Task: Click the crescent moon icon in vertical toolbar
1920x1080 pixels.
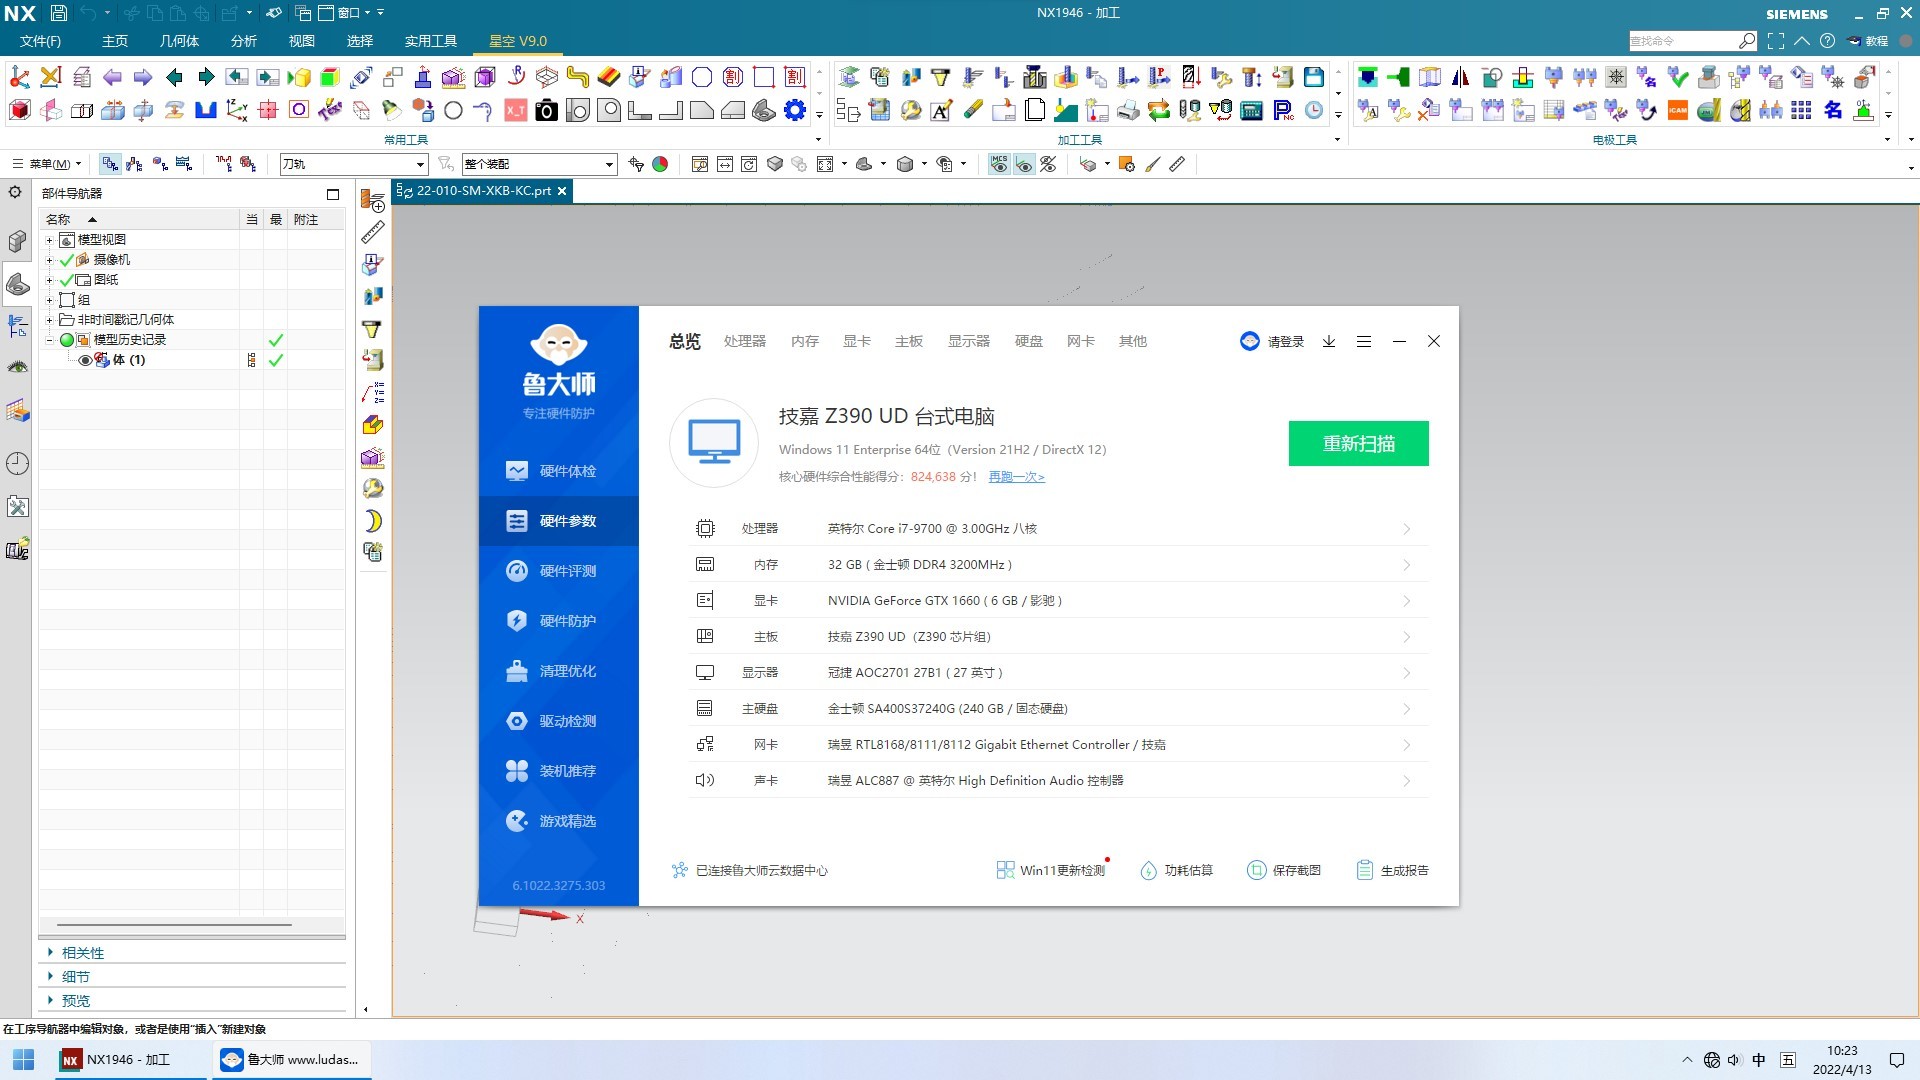Action: pos(373,521)
